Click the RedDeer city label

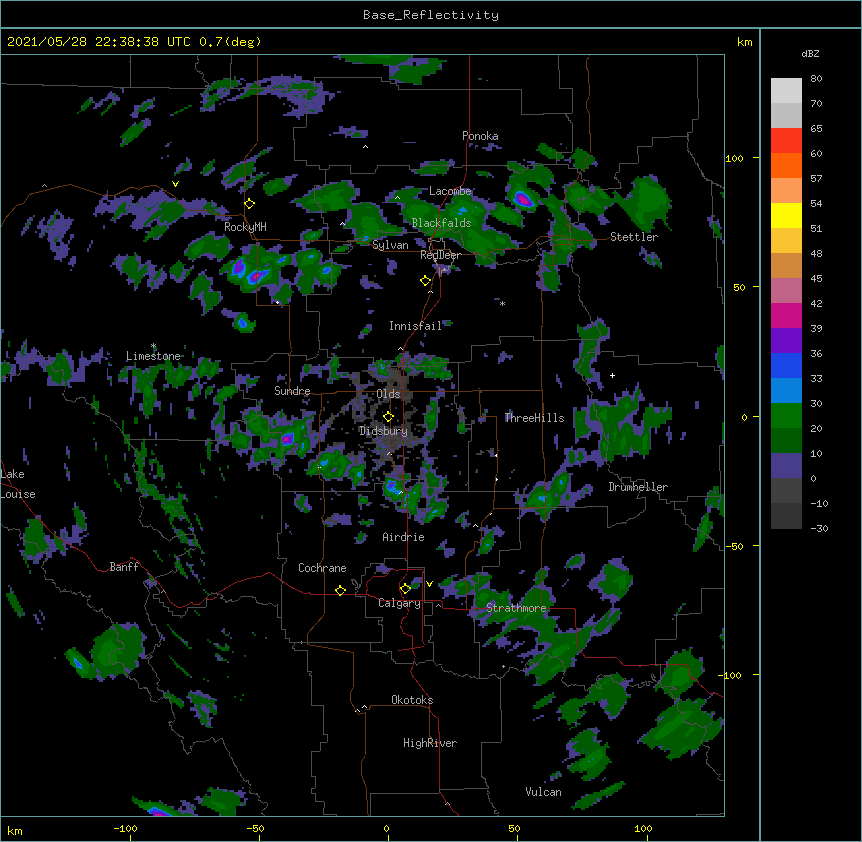(440, 255)
